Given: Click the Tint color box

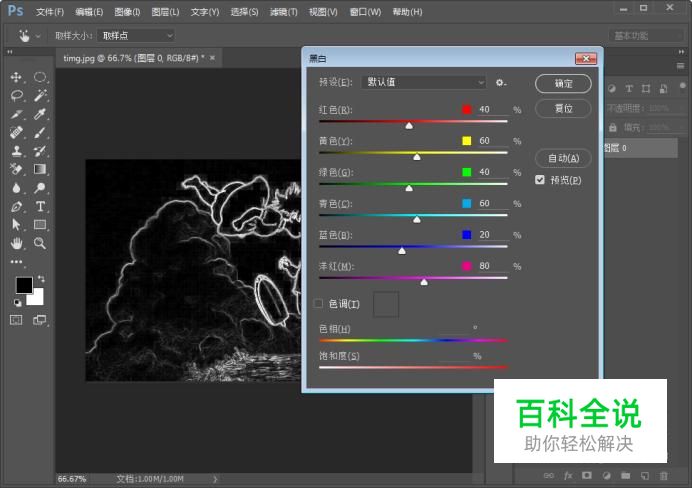Looking at the screenshot, I should pyautogui.click(x=386, y=304).
